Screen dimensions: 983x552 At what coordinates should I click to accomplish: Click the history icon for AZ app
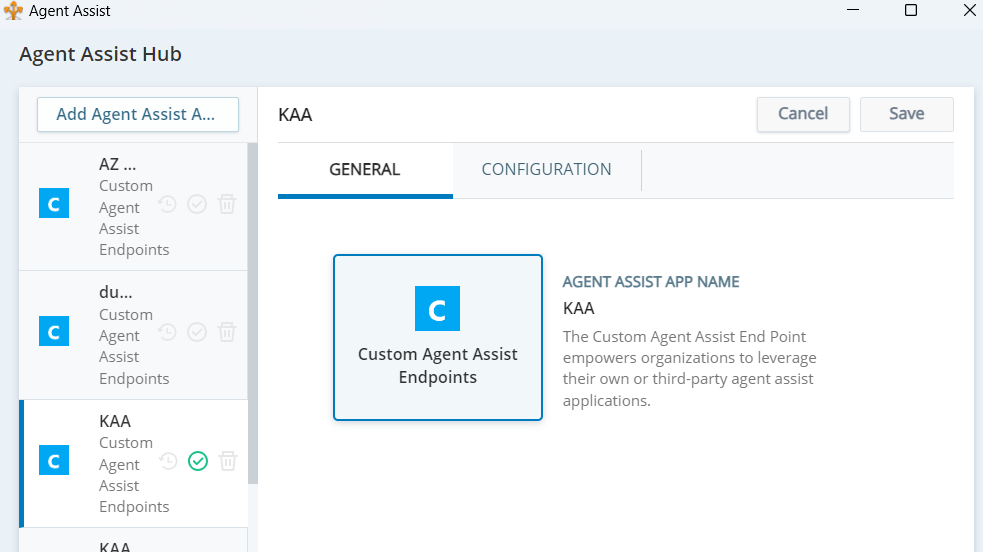(168, 204)
